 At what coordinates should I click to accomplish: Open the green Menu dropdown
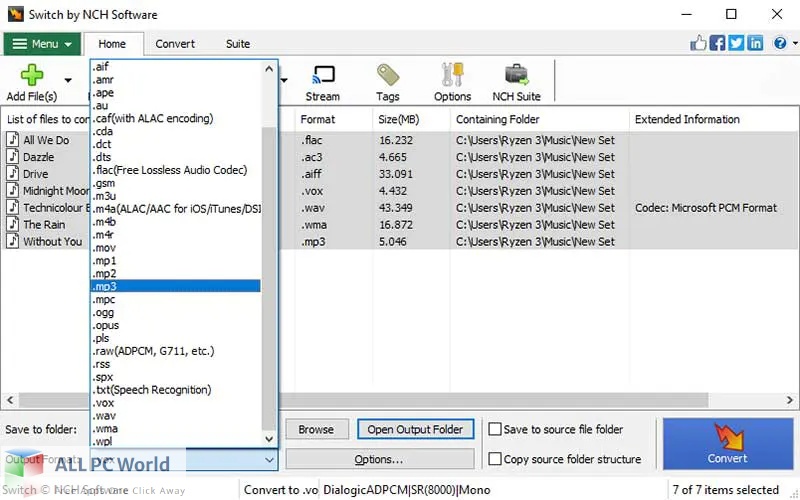(42, 44)
